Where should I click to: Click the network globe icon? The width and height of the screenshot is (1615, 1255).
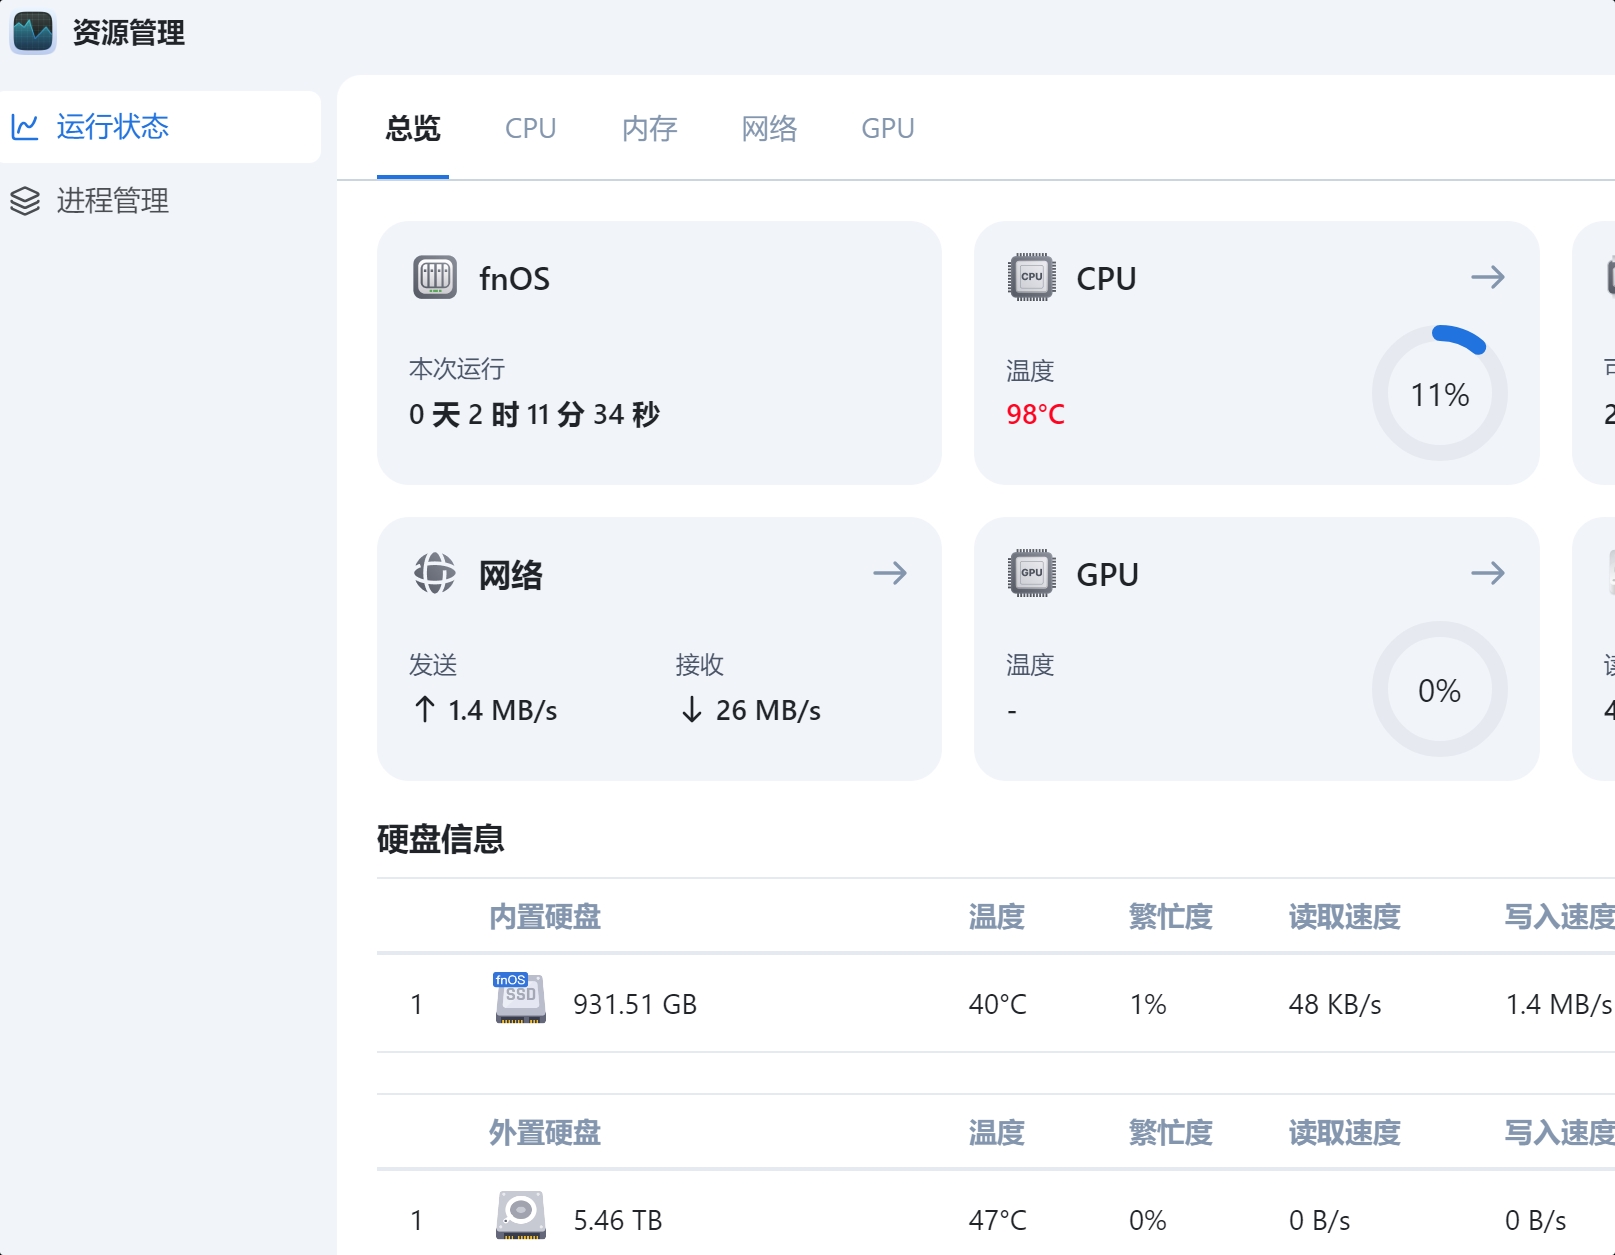click(x=435, y=573)
